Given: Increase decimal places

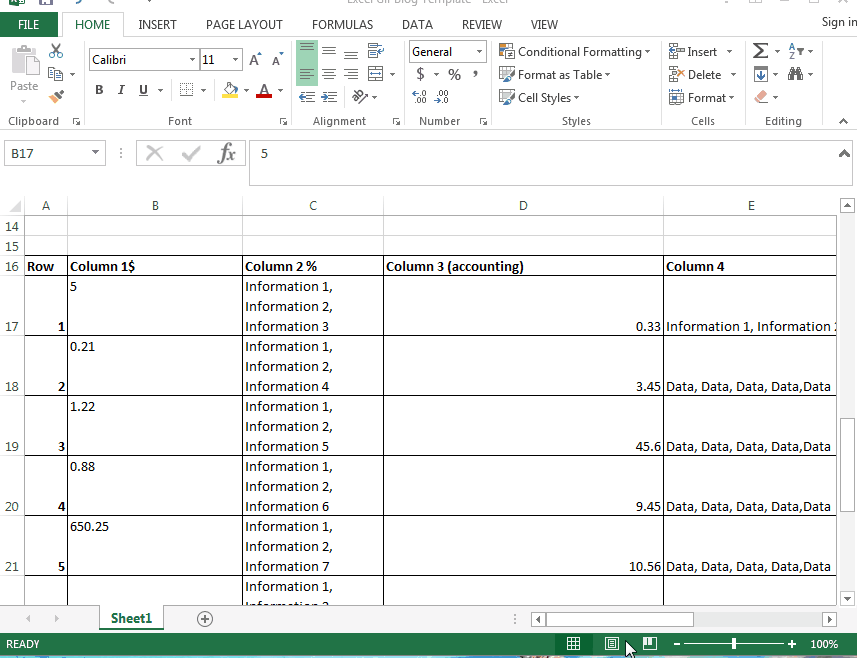Looking at the screenshot, I should [419, 97].
